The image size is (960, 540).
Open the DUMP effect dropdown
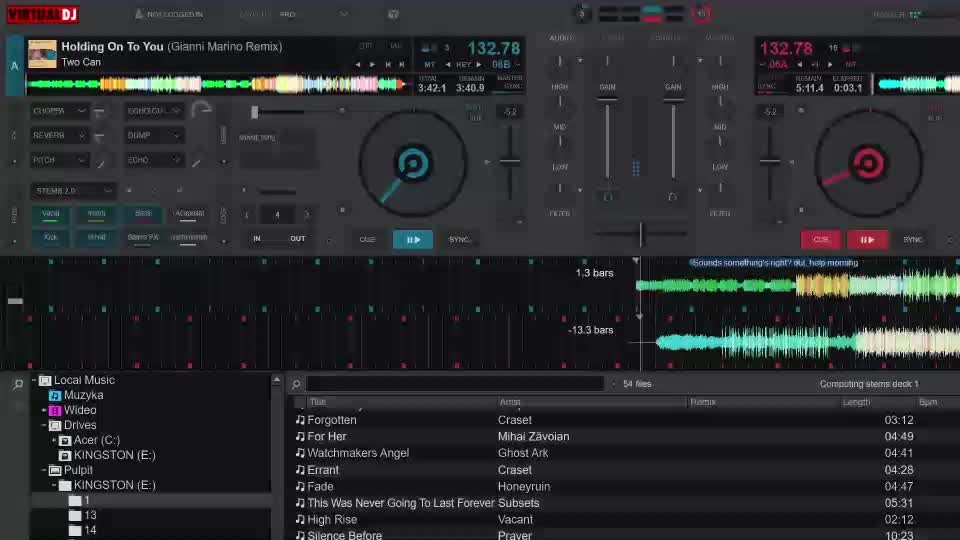coord(153,135)
